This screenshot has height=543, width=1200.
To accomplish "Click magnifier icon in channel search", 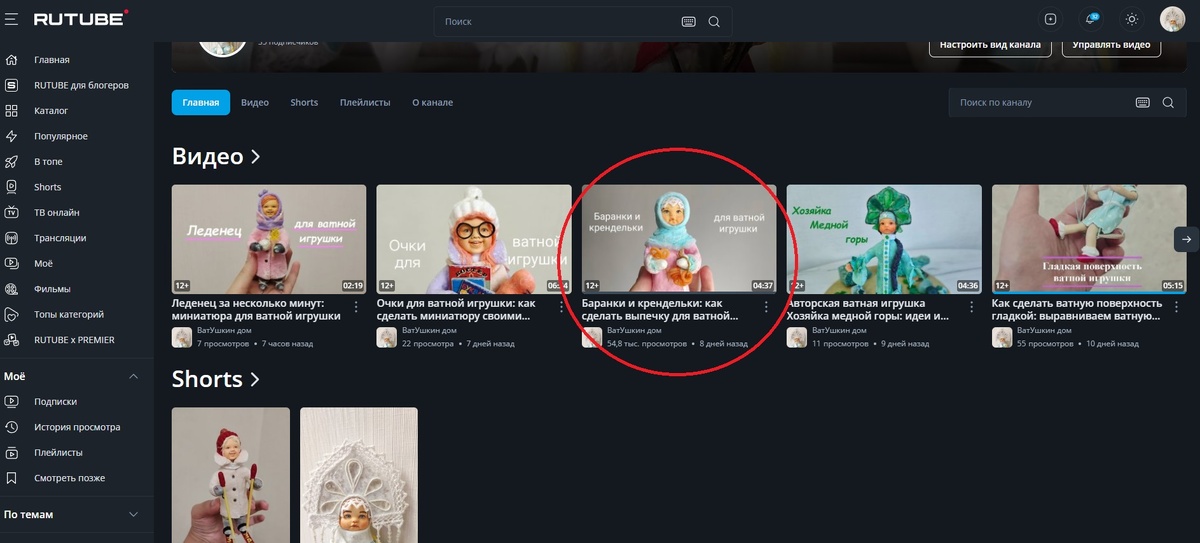I will (x=1168, y=102).
